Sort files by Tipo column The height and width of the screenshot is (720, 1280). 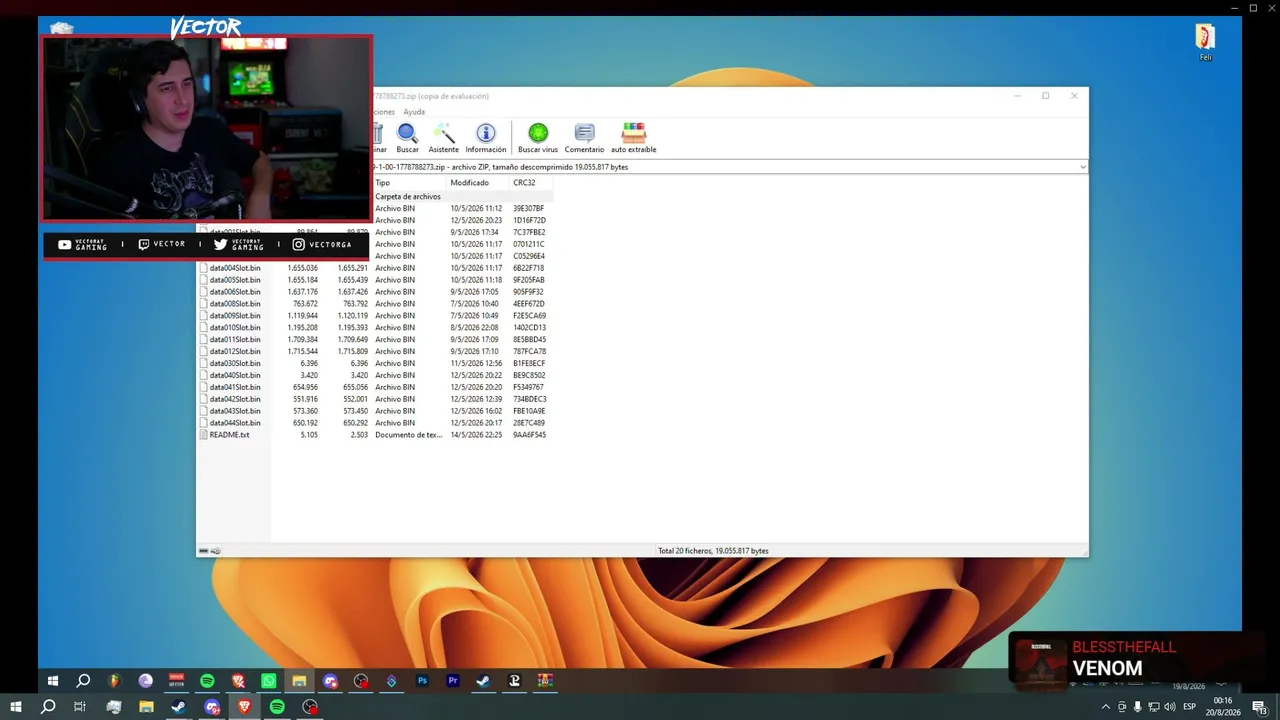tap(408, 183)
